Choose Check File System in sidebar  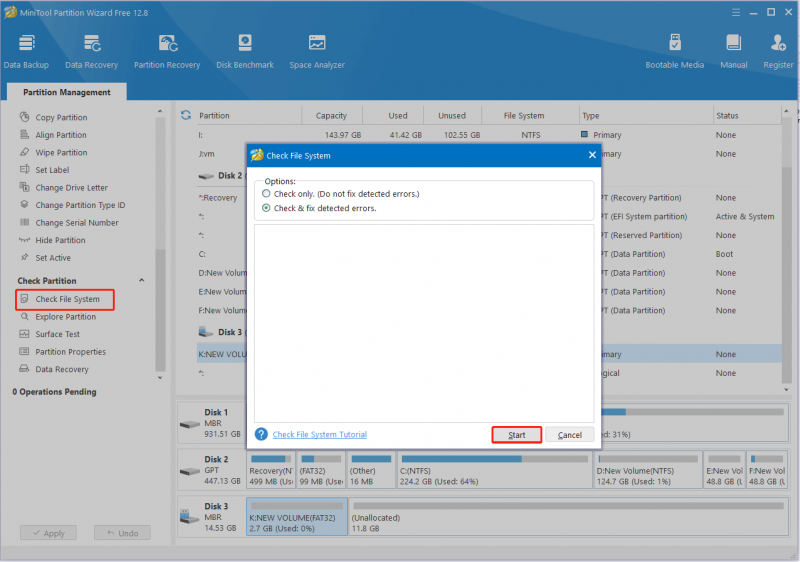tap(65, 299)
